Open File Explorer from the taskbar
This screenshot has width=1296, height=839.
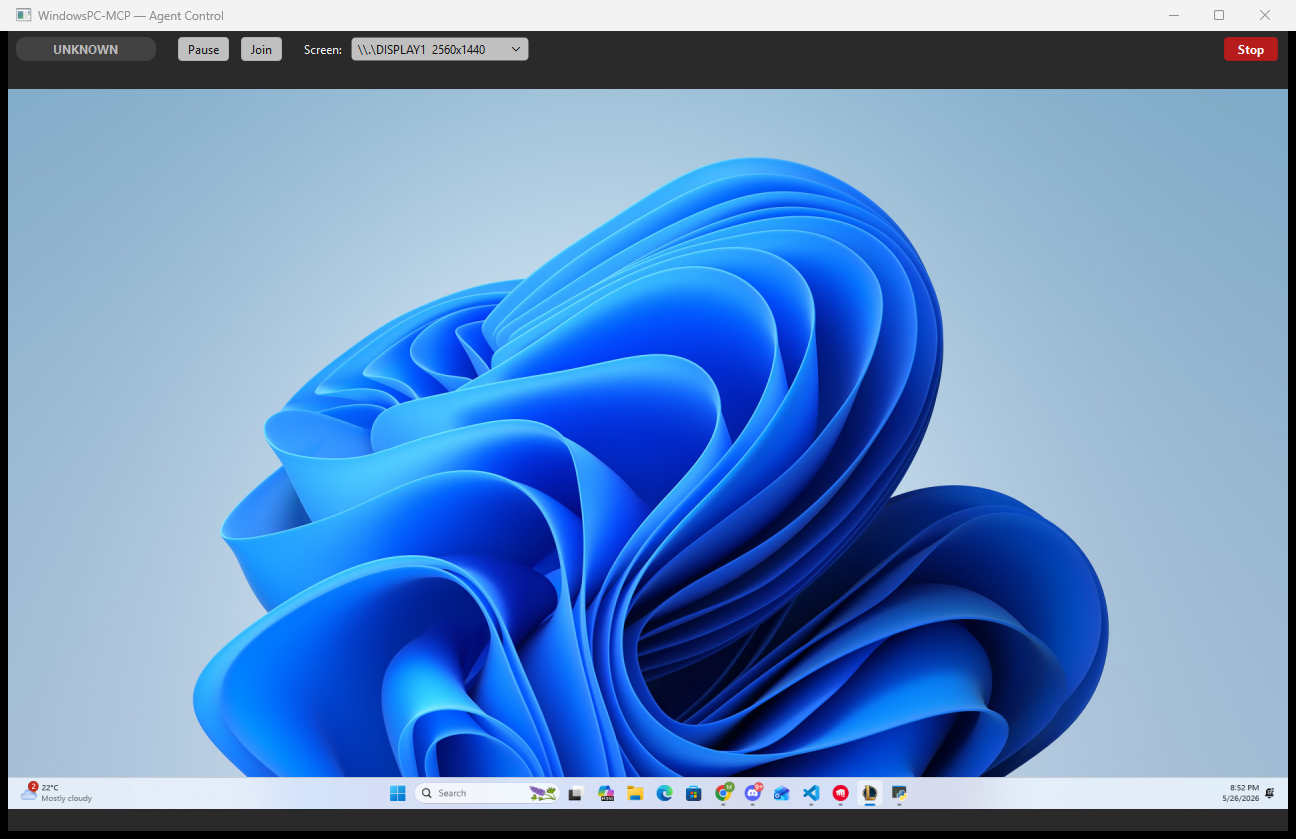[634, 793]
